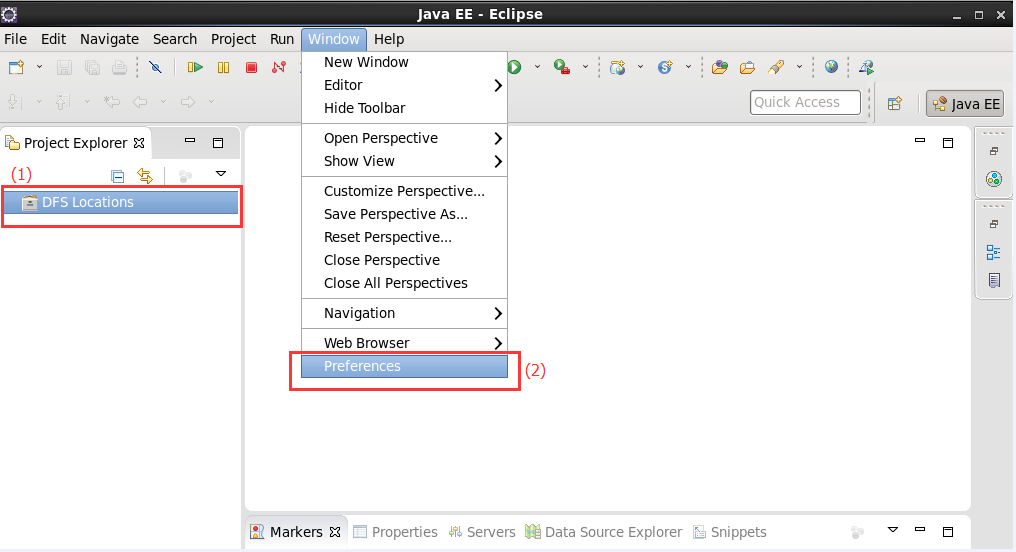This screenshot has width=1016, height=552.
Task: Open Markers panel View Menu triangle
Action: tap(893, 530)
